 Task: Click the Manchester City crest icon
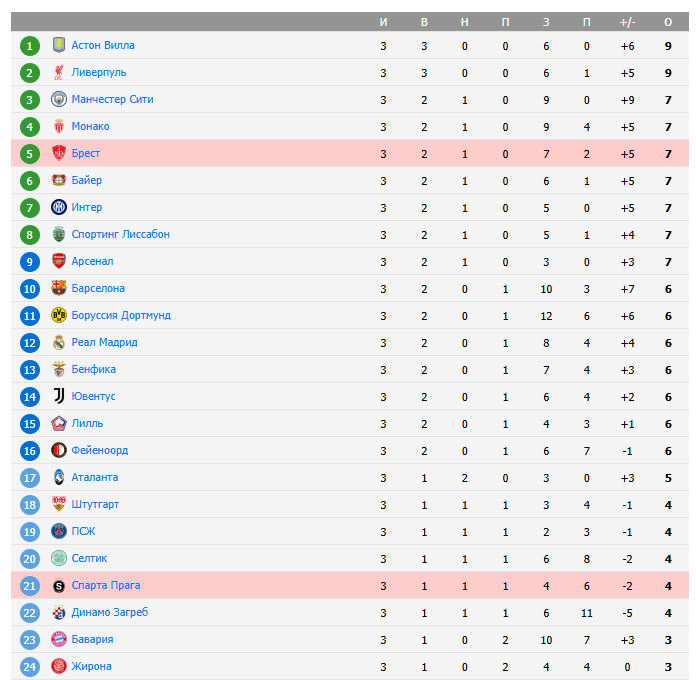tap(58, 99)
